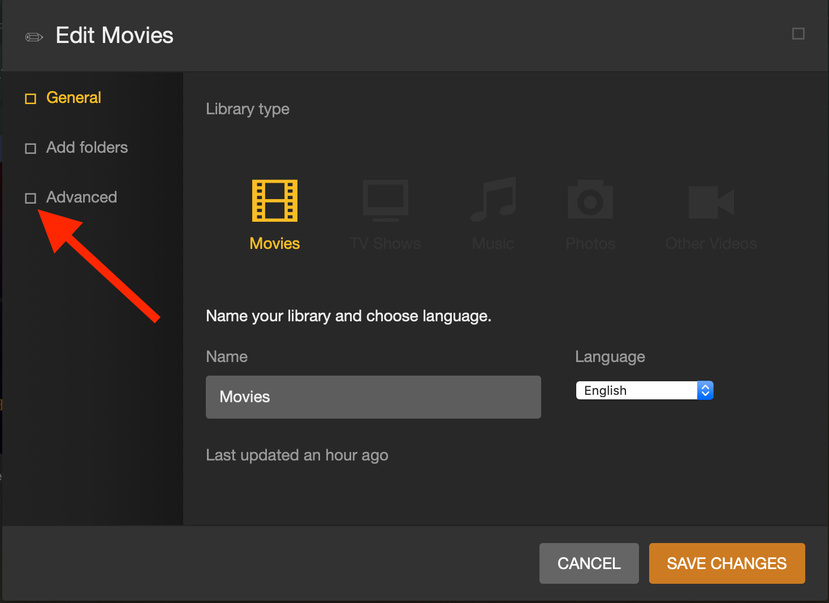Cancel editing the Movies library

pos(589,563)
